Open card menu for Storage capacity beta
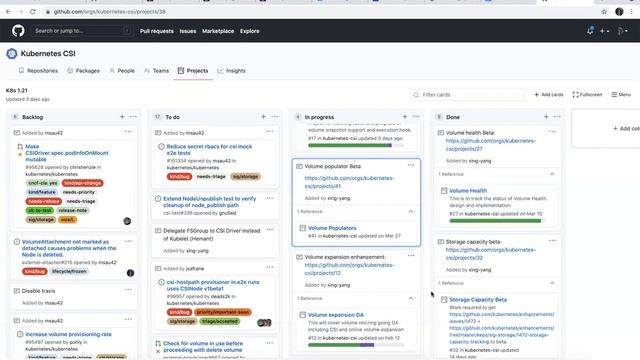The image size is (640, 360). tap(552, 241)
